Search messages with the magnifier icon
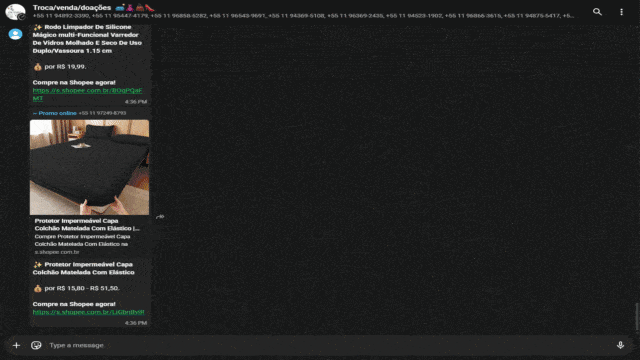Screen dimensions: 640x360 click(x=597, y=12)
